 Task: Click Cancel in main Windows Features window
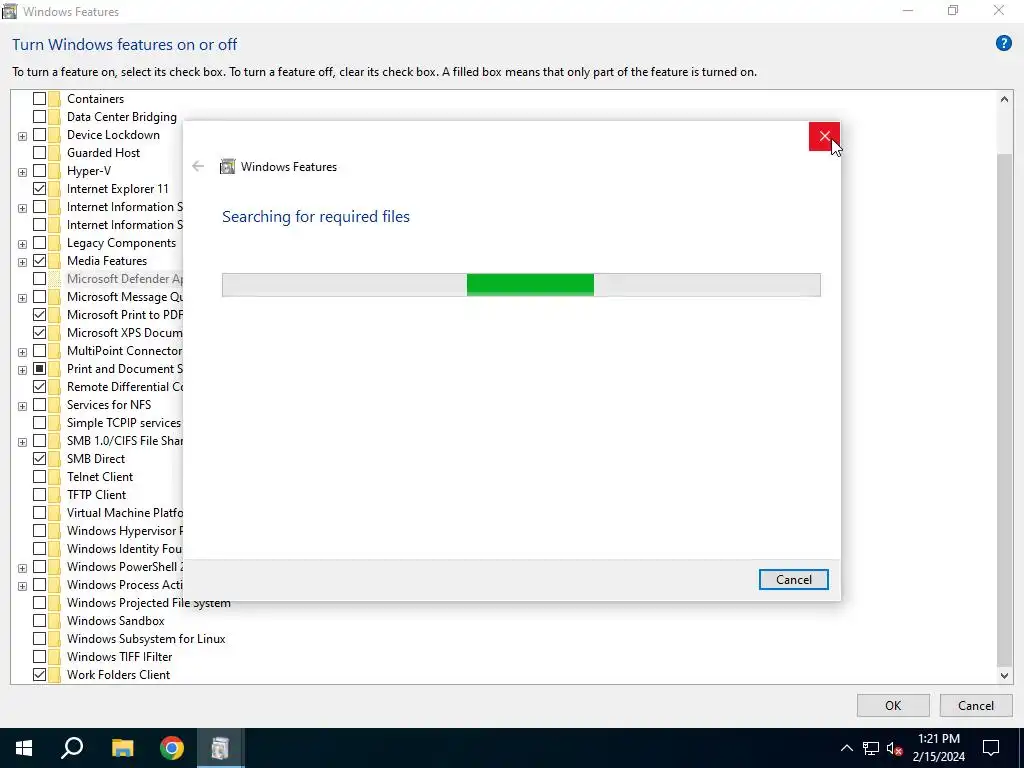[976, 705]
